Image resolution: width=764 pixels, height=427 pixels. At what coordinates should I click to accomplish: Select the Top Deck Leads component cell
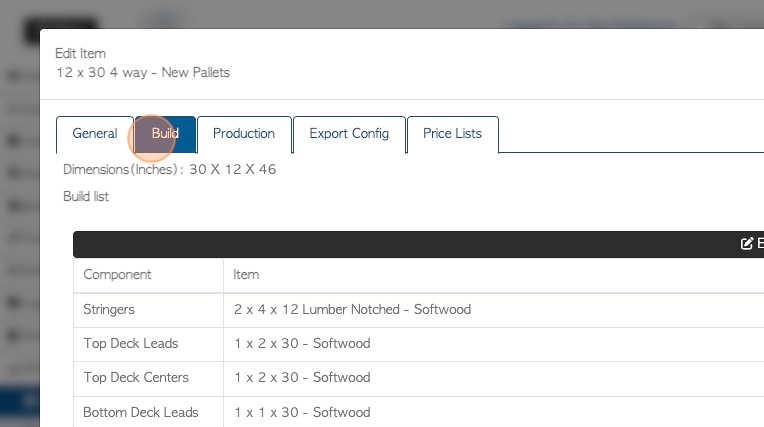tap(148, 344)
